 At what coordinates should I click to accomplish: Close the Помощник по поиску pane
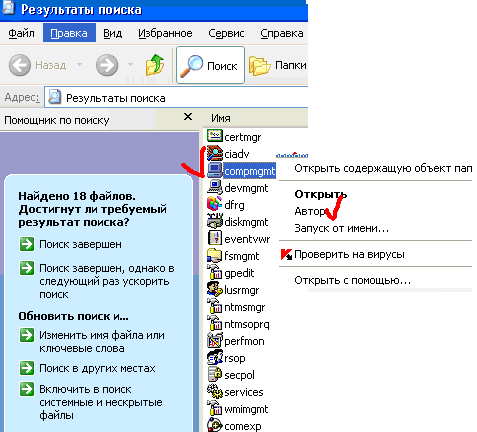pos(188,117)
